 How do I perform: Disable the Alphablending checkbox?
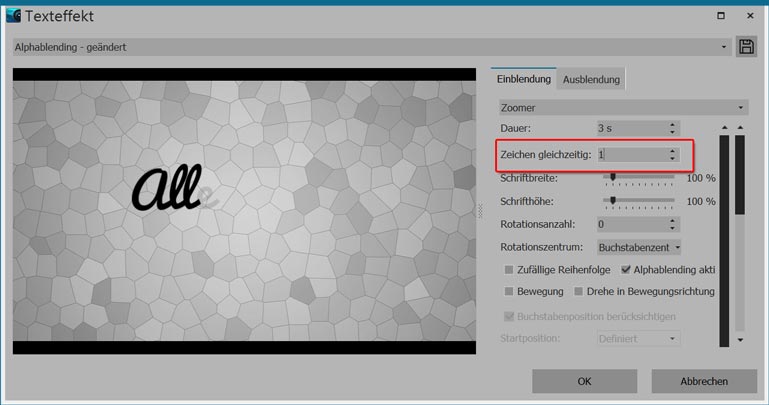pos(626,270)
